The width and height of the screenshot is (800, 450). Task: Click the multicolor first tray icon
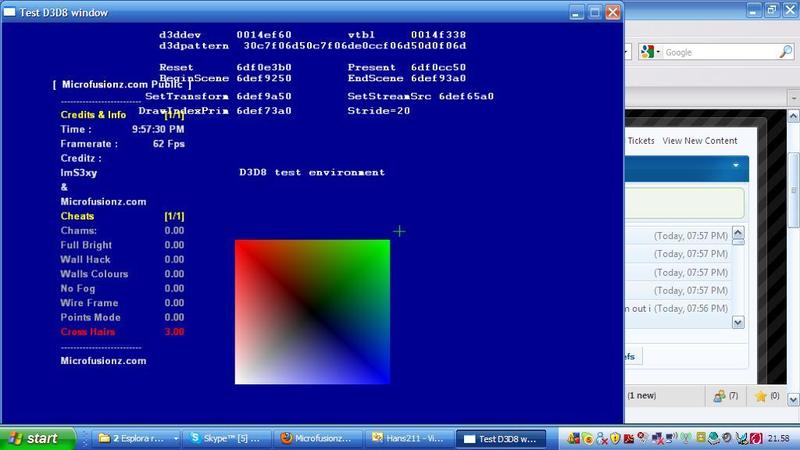point(573,438)
